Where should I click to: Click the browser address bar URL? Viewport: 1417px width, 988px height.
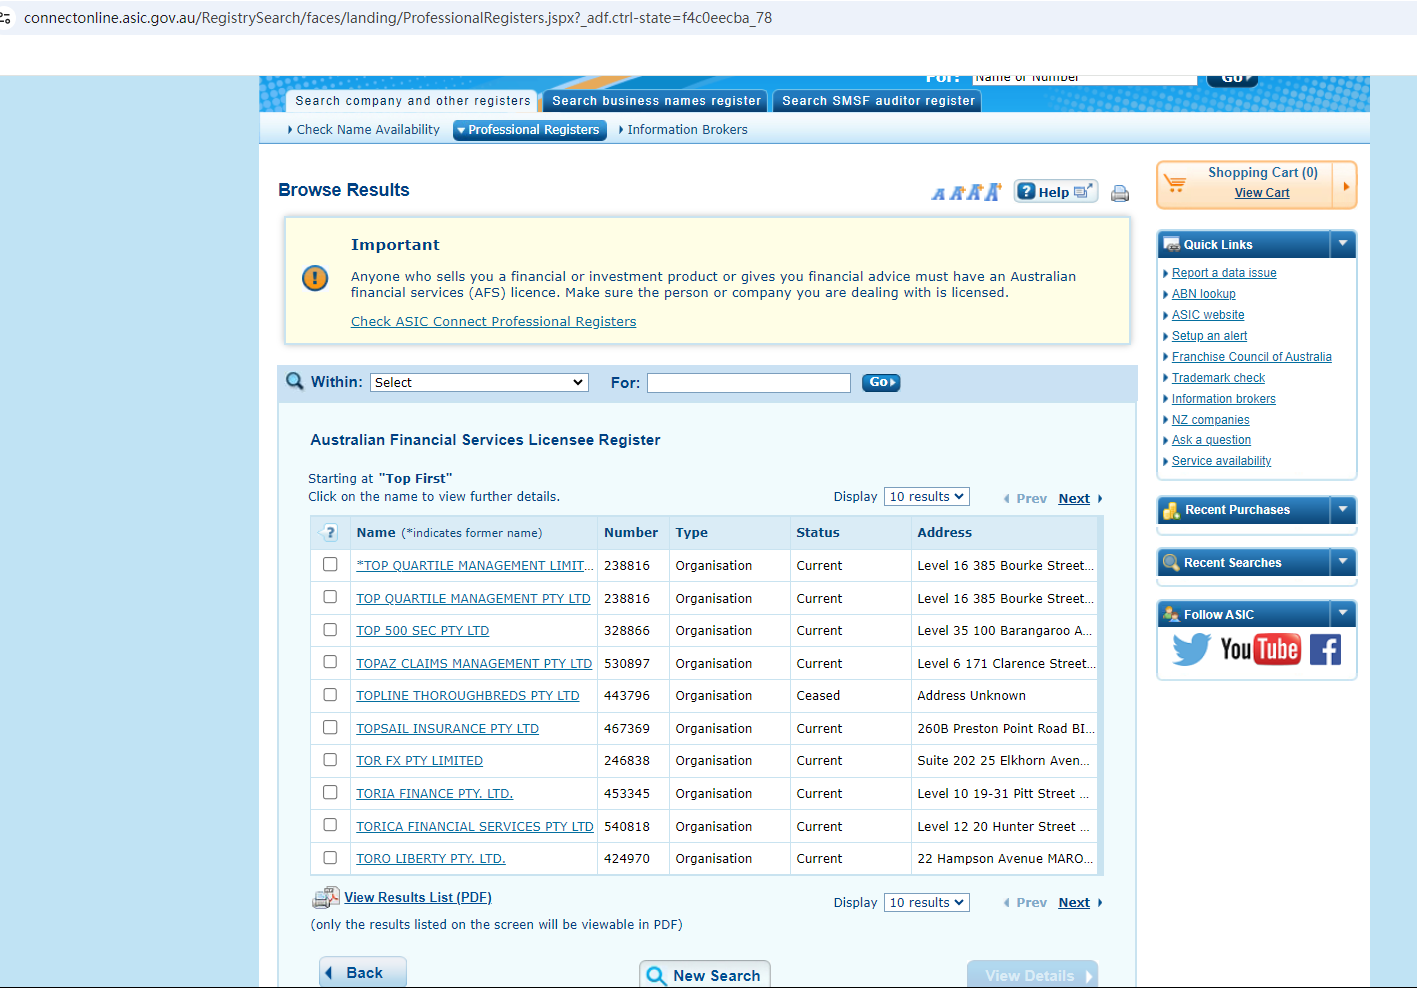pyautogui.click(x=398, y=18)
